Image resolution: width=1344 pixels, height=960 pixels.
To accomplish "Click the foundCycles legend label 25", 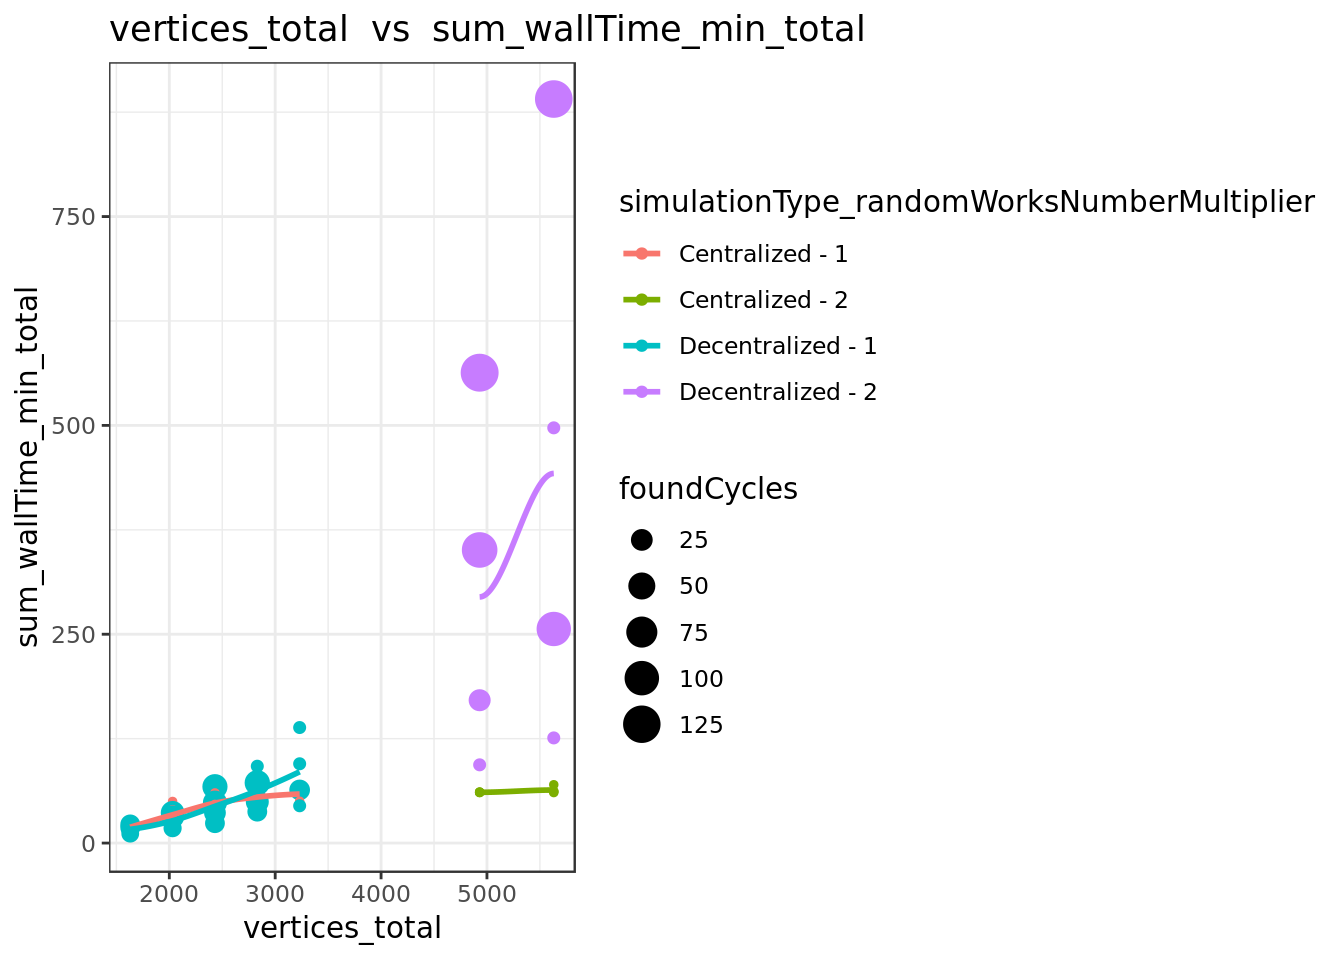I will pos(694,540).
